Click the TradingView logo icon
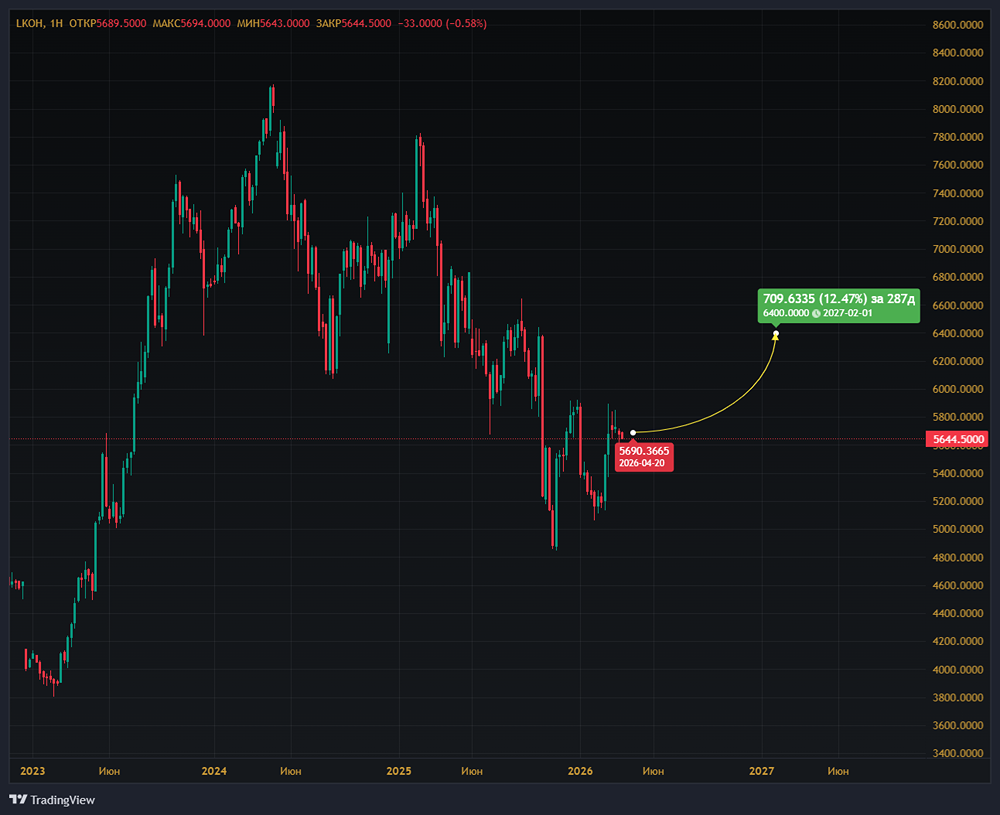This screenshot has width=1000, height=815. point(18,799)
